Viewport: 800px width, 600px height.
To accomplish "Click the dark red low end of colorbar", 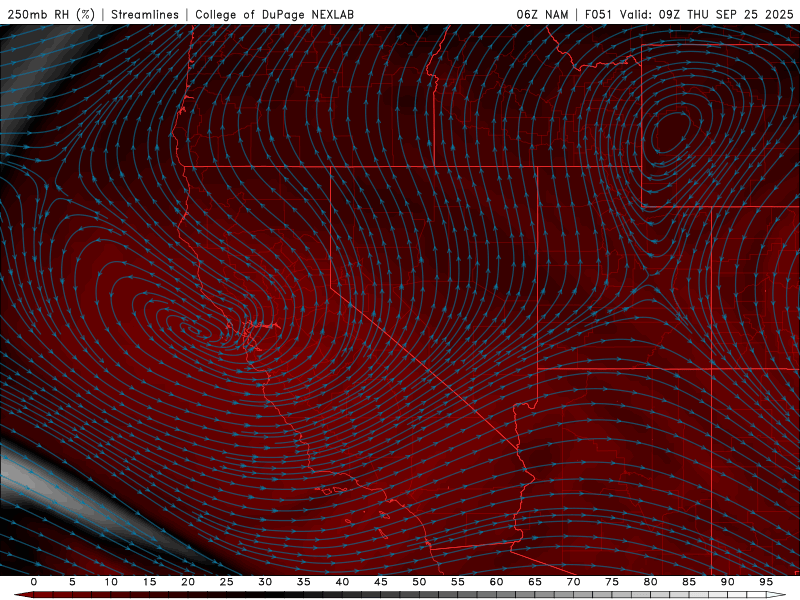I will pos(23,595).
